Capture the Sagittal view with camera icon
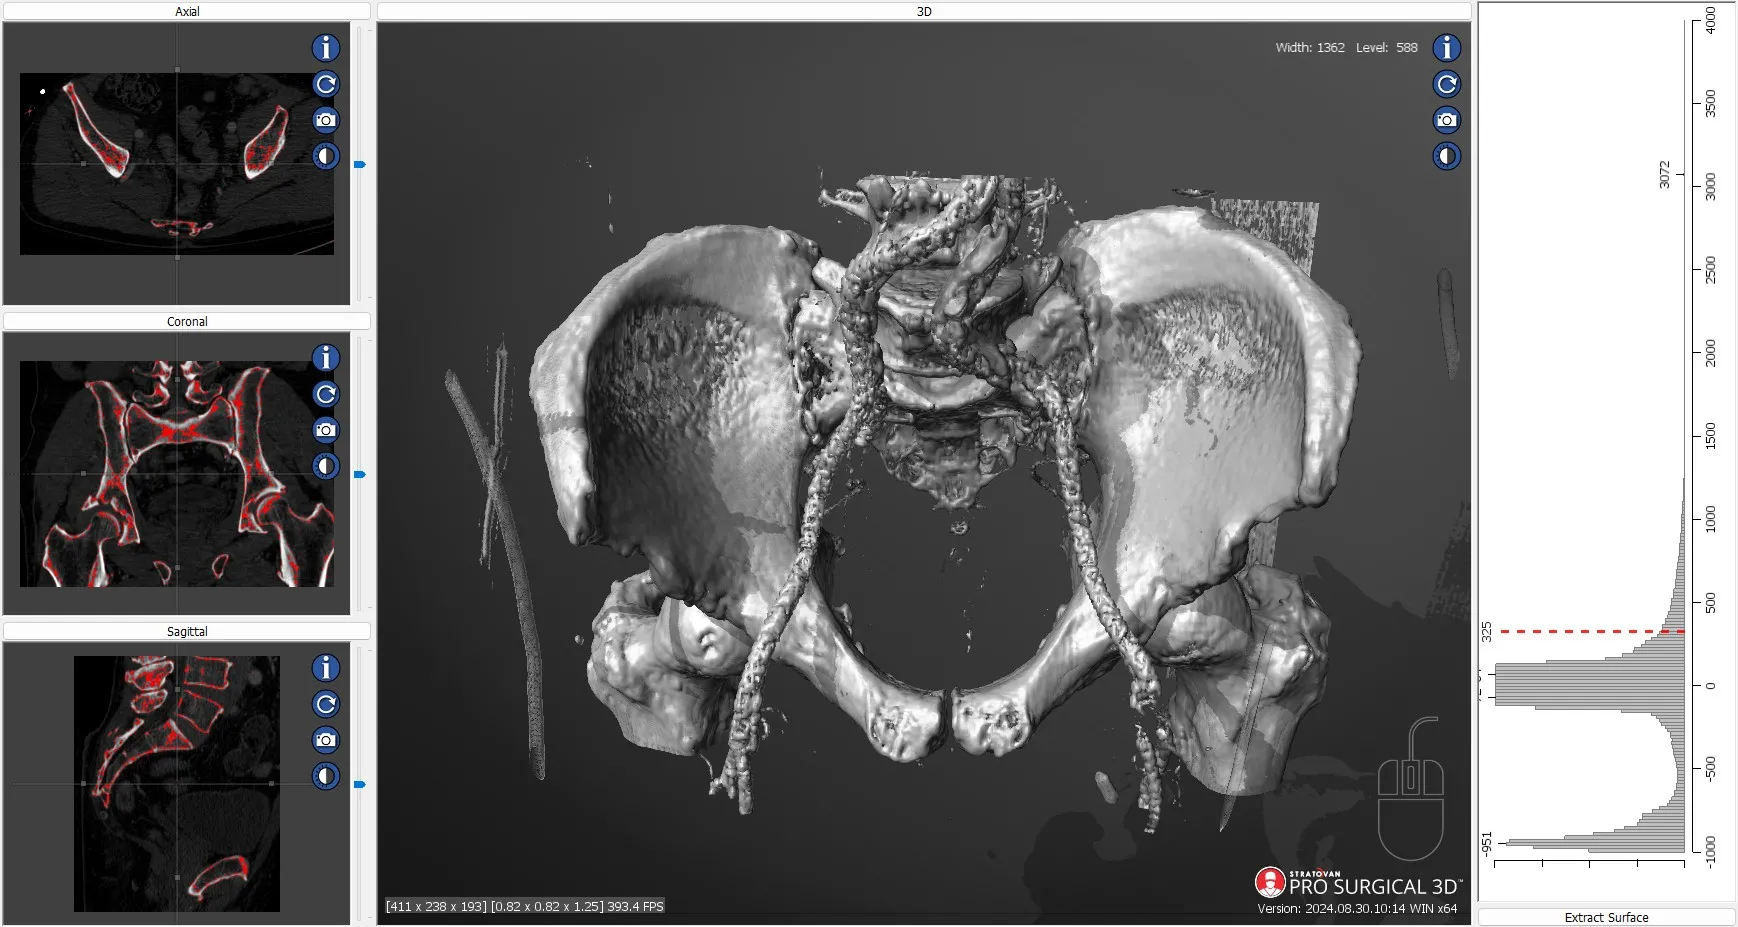1738x927 pixels. tap(326, 740)
